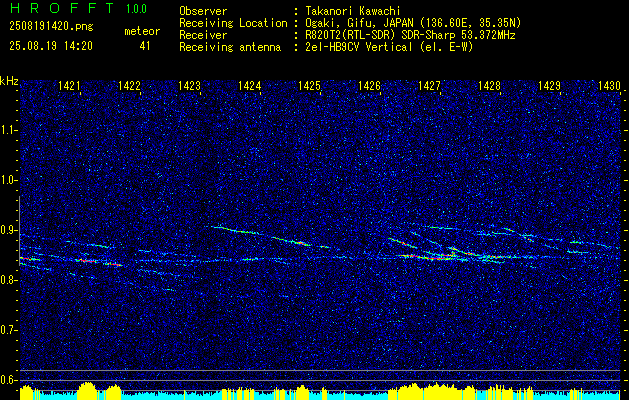Click time marker 1426
The height and width of the screenshot is (400, 629).
point(369,85)
